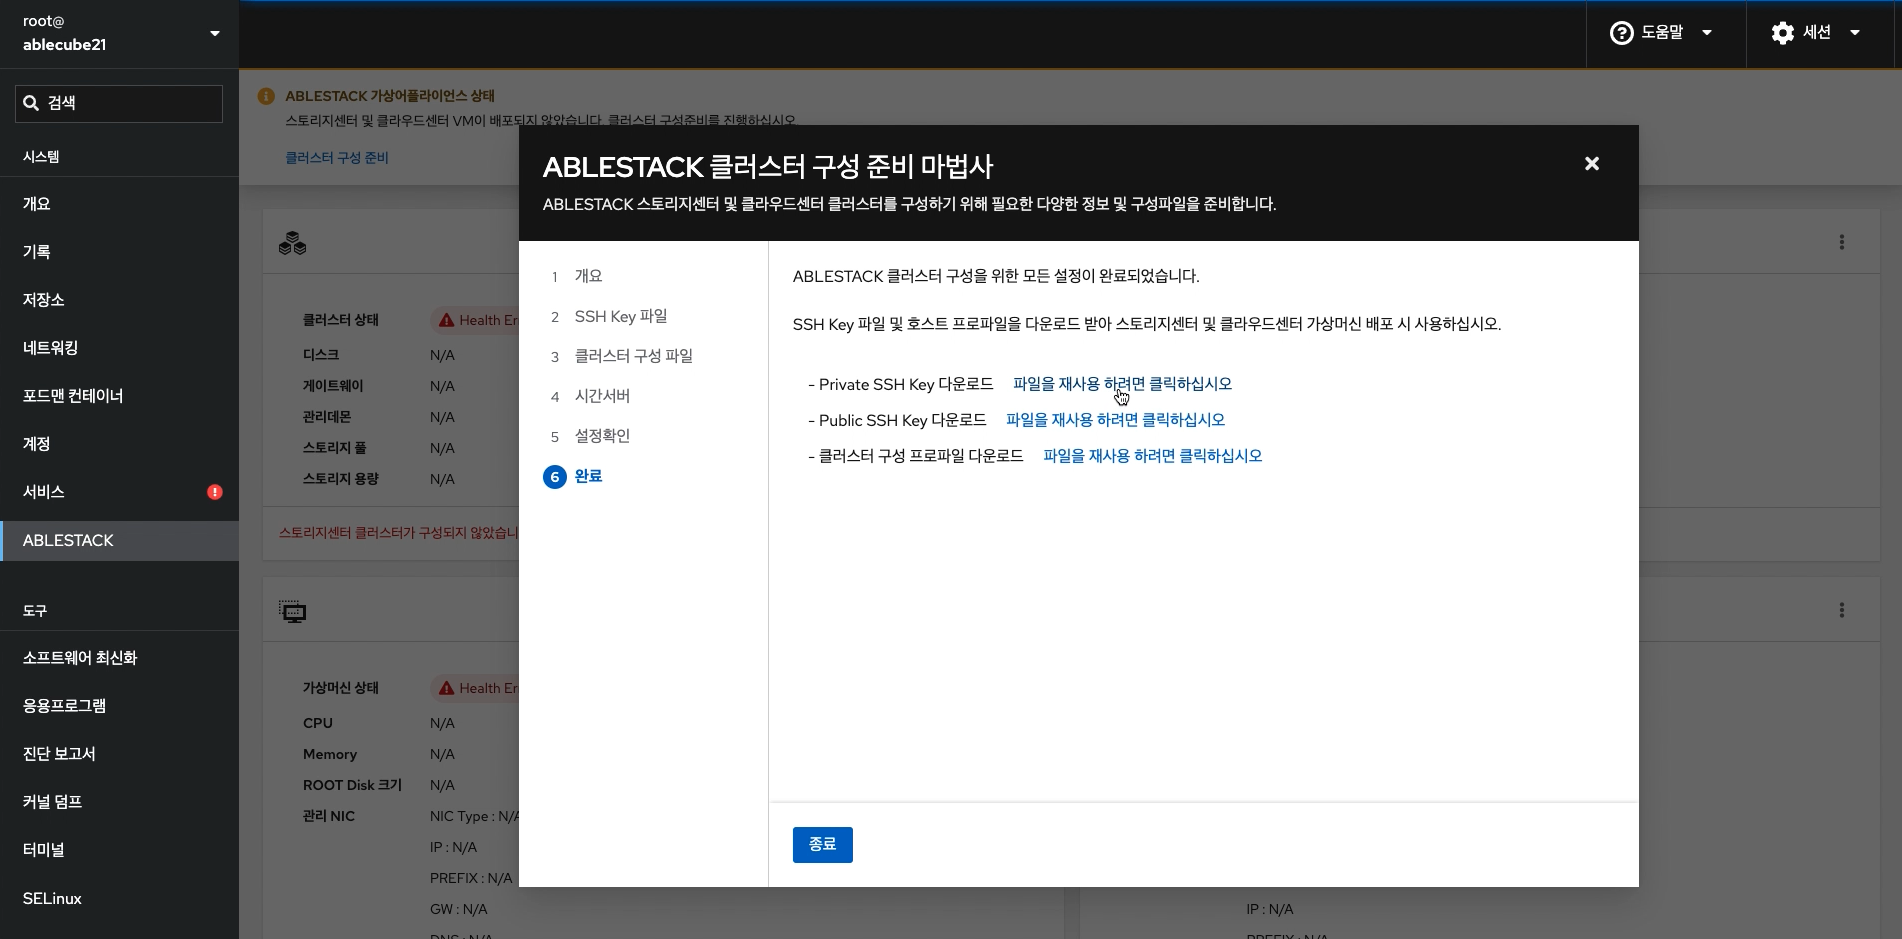Viewport: 1902px width, 939px height.
Task: Expand the 도움말 help dropdown arrow
Action: (x=1707, y=33)
